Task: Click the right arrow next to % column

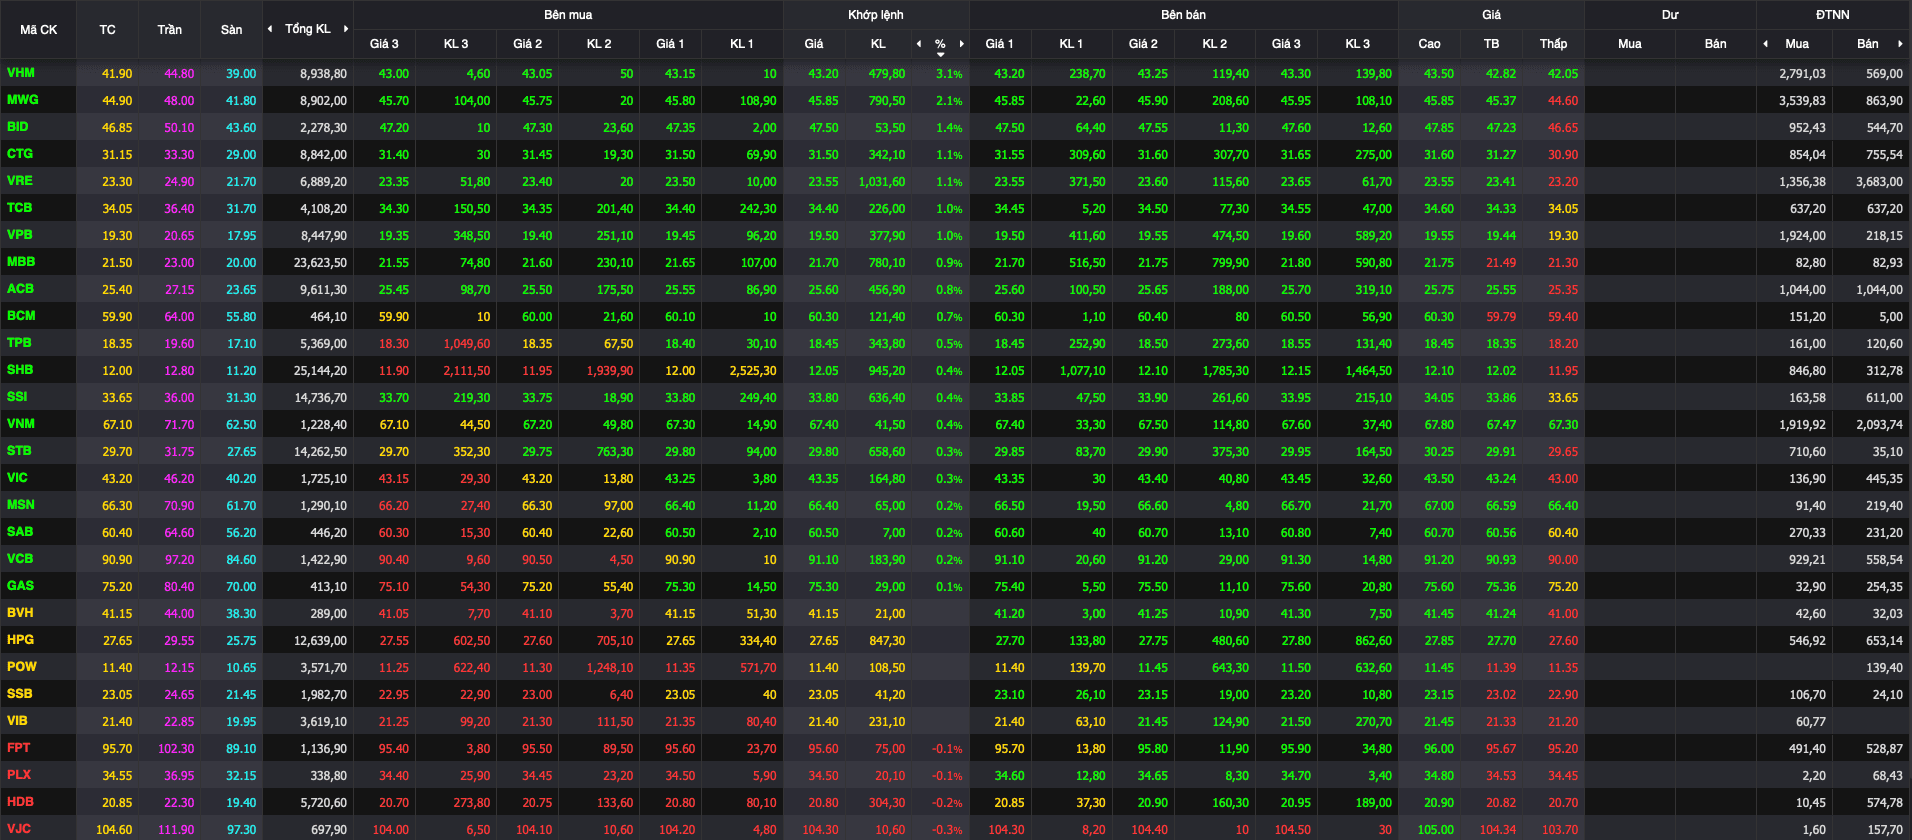Action: coord(961,44)
